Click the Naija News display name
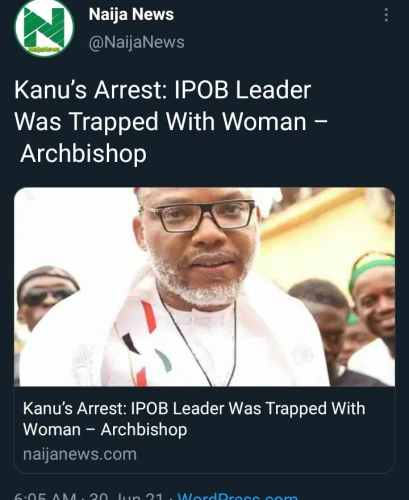This screenshot has height=500, width=409. pos(131,14)
